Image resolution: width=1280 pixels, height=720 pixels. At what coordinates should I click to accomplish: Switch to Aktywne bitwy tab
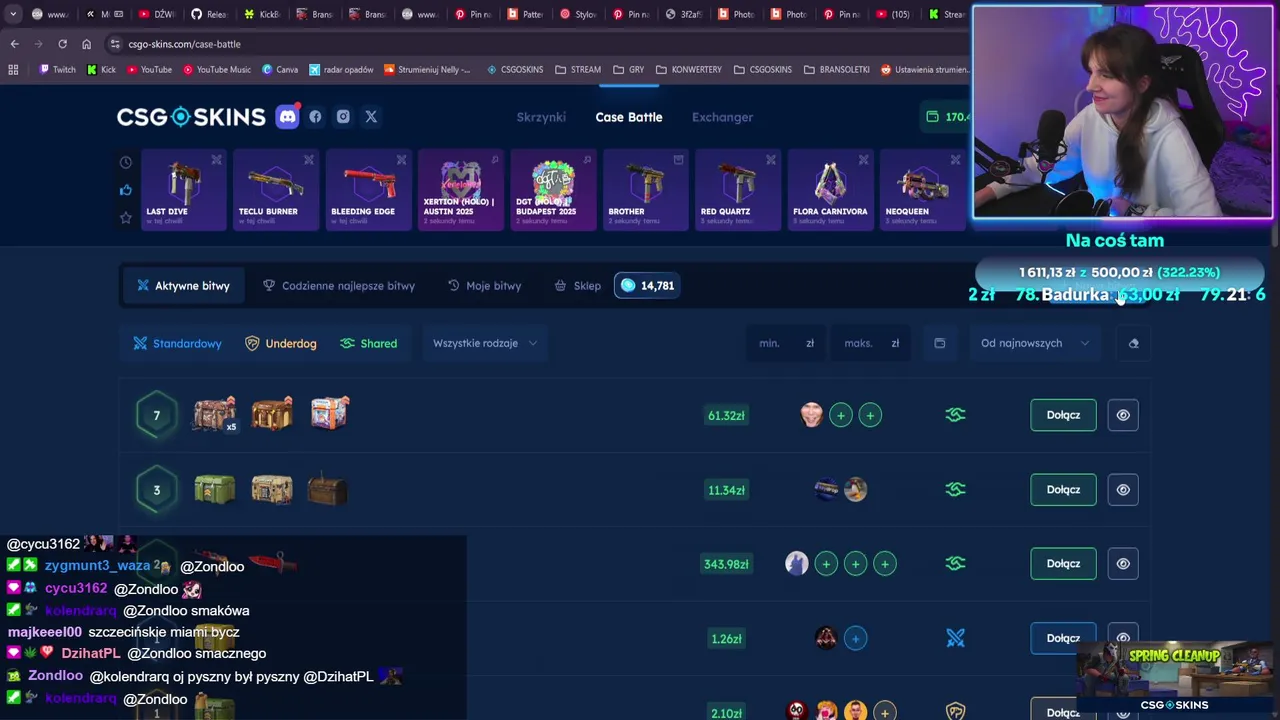click(183, 286)
